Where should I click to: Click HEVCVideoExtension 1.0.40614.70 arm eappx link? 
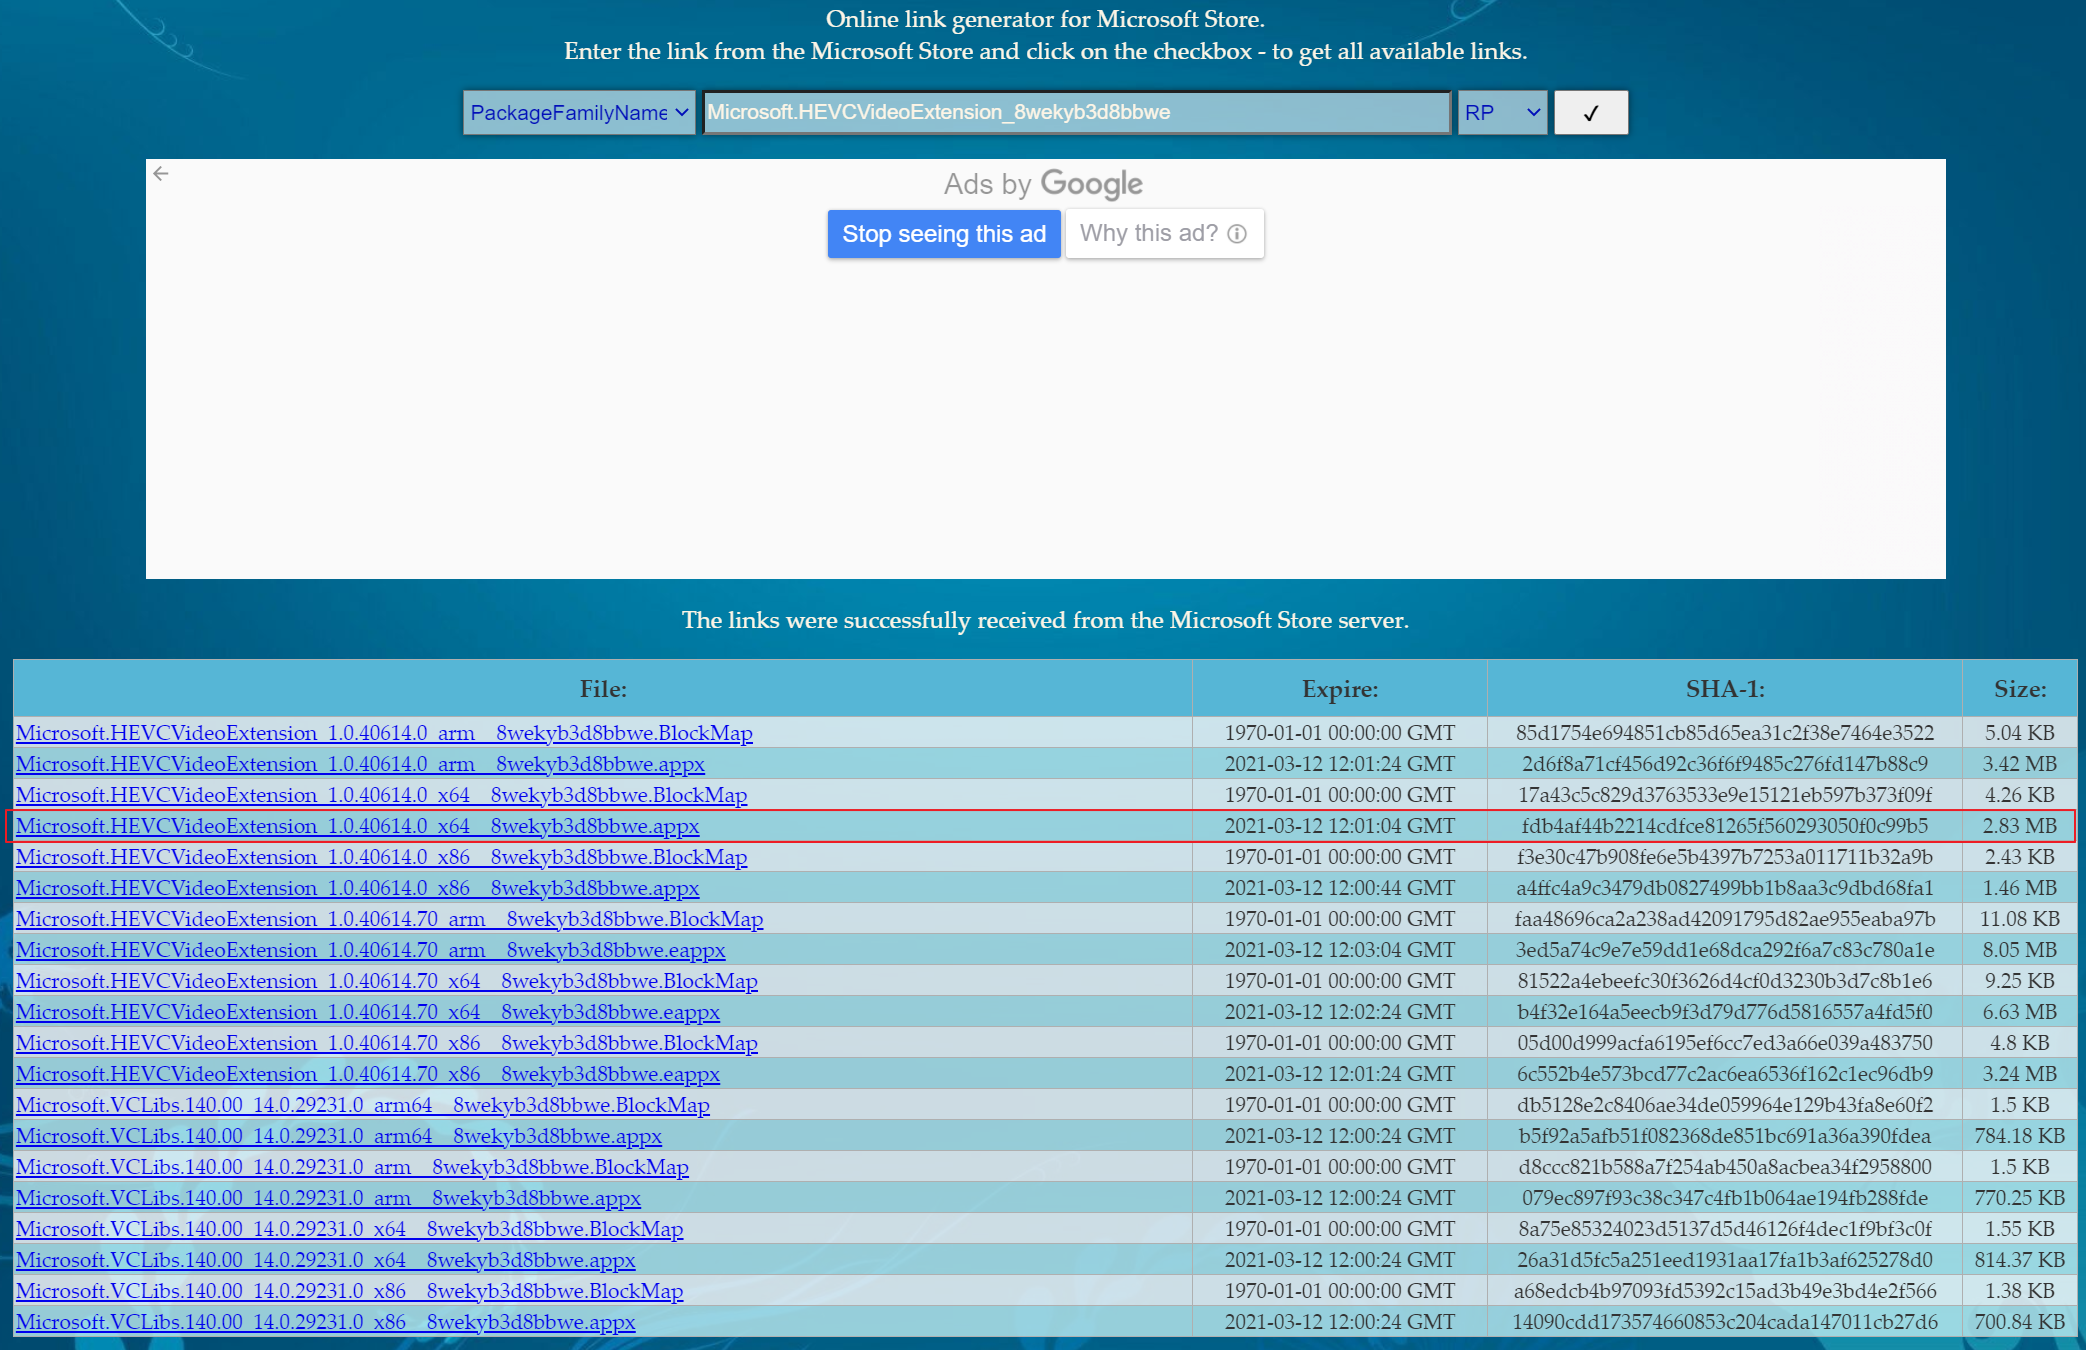pos(370,950)
